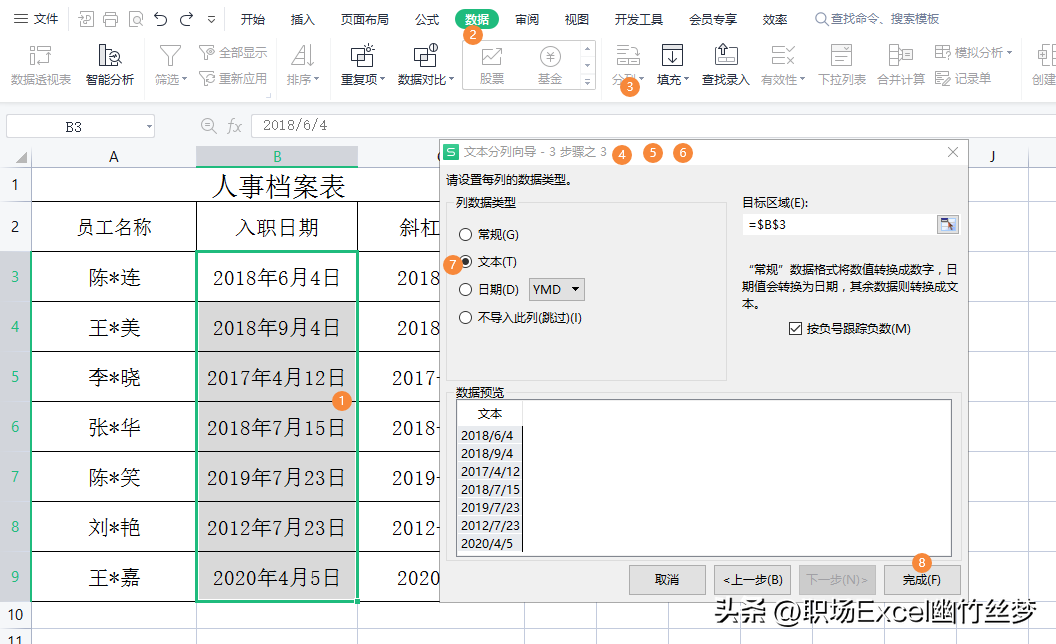Click the zoom magnifier icon in formula bar
1056x644 pixels.
209,126
